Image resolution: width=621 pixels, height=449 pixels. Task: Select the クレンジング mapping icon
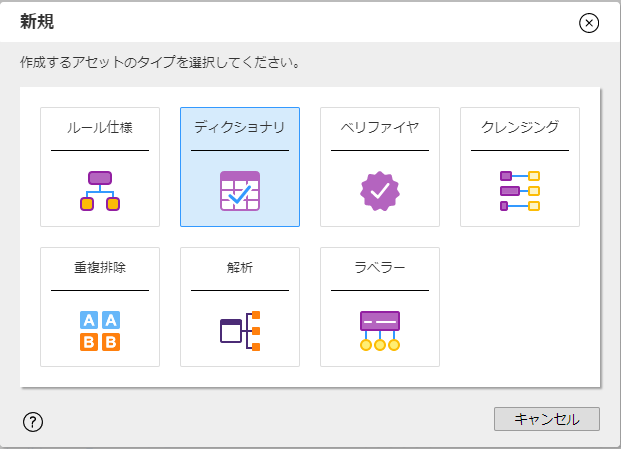(x=520, y=191)
